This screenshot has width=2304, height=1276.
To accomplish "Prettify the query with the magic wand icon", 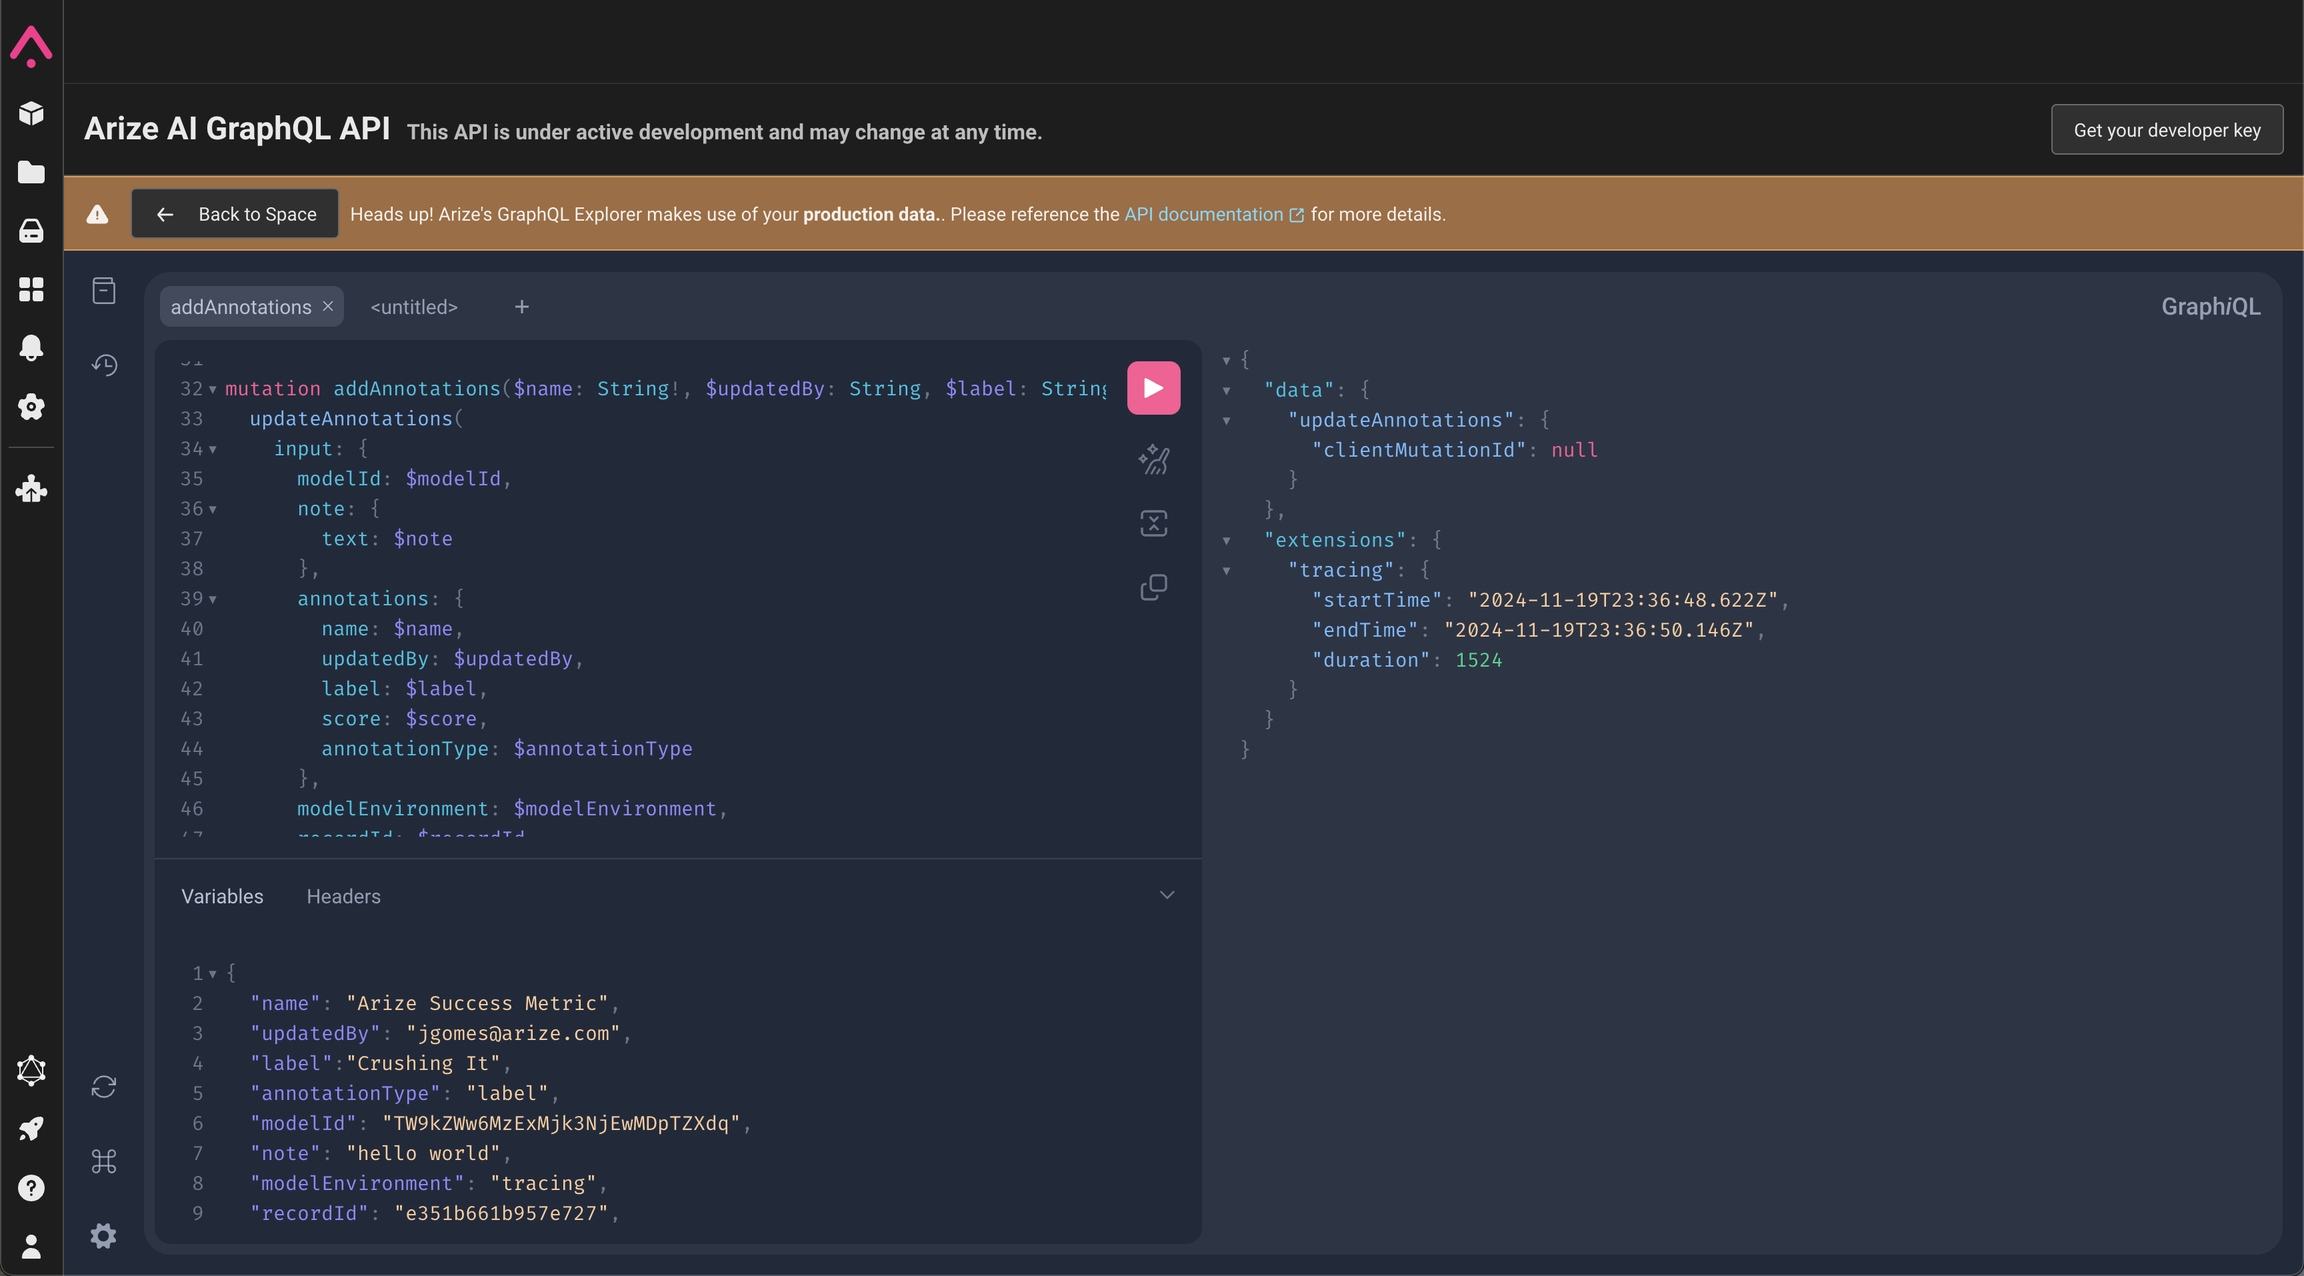I will (1153, 460).
